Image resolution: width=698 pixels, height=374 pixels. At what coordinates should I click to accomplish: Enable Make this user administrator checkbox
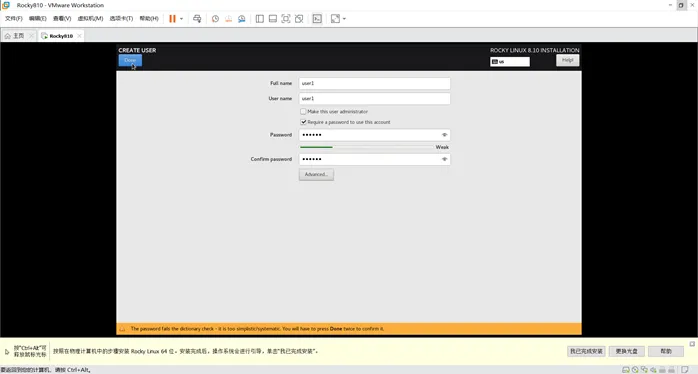point(303,111)
